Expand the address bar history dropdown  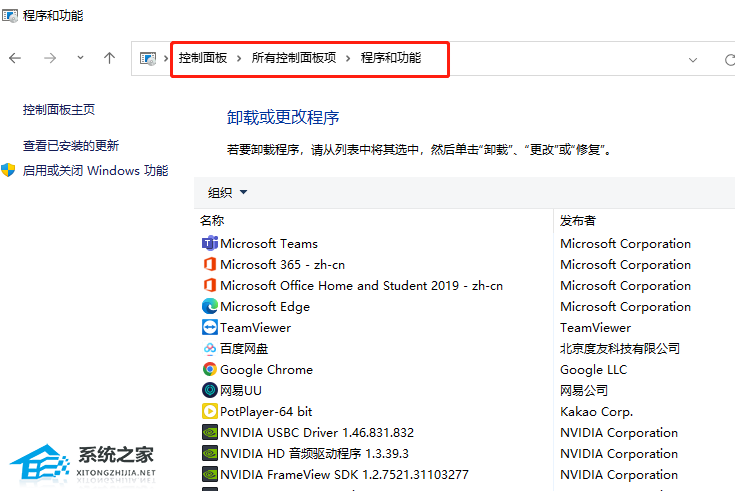693,59
